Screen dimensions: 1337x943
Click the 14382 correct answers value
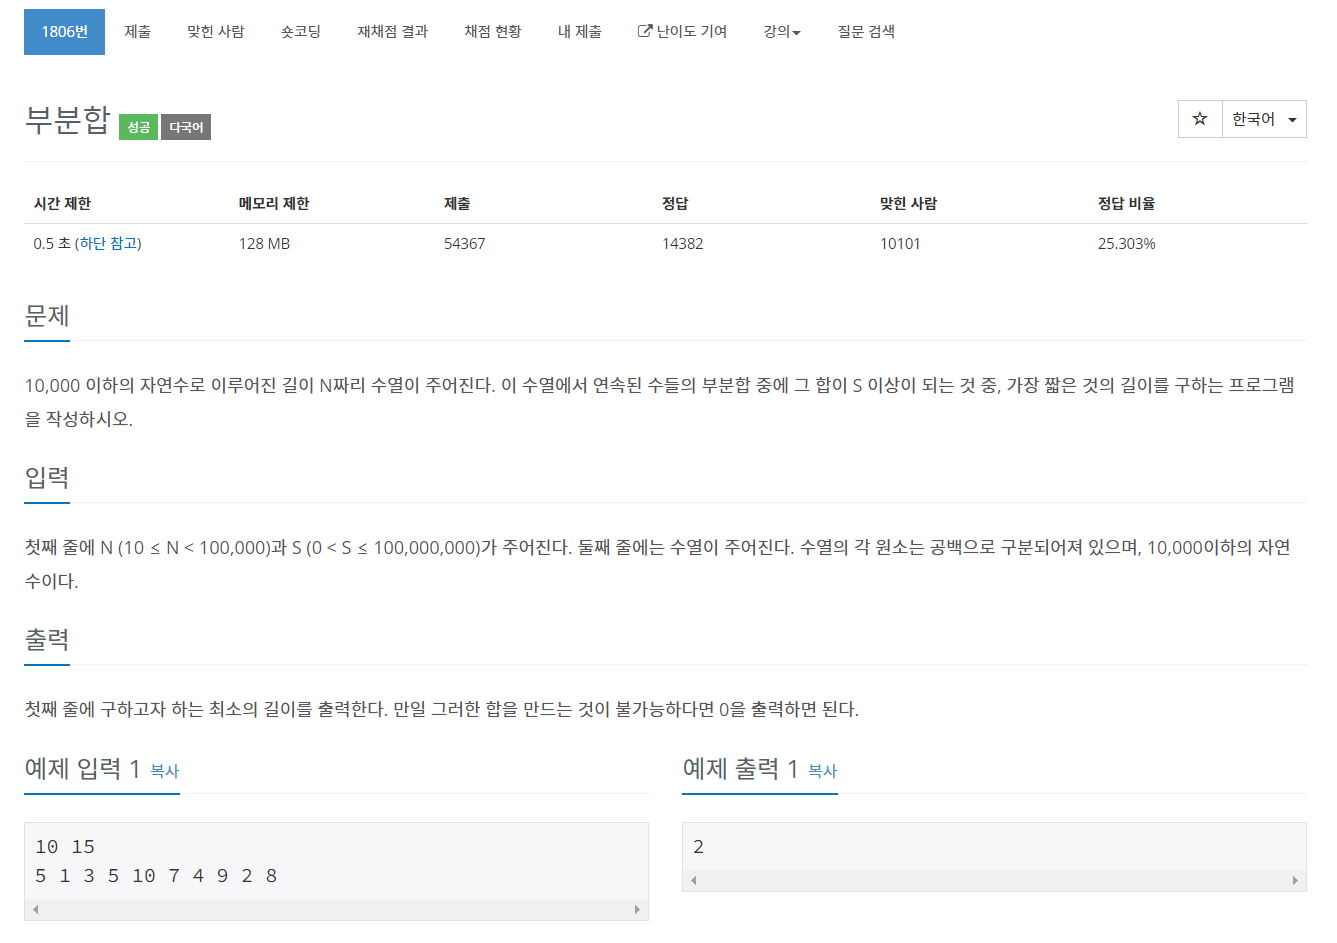(x=683, y=244)
